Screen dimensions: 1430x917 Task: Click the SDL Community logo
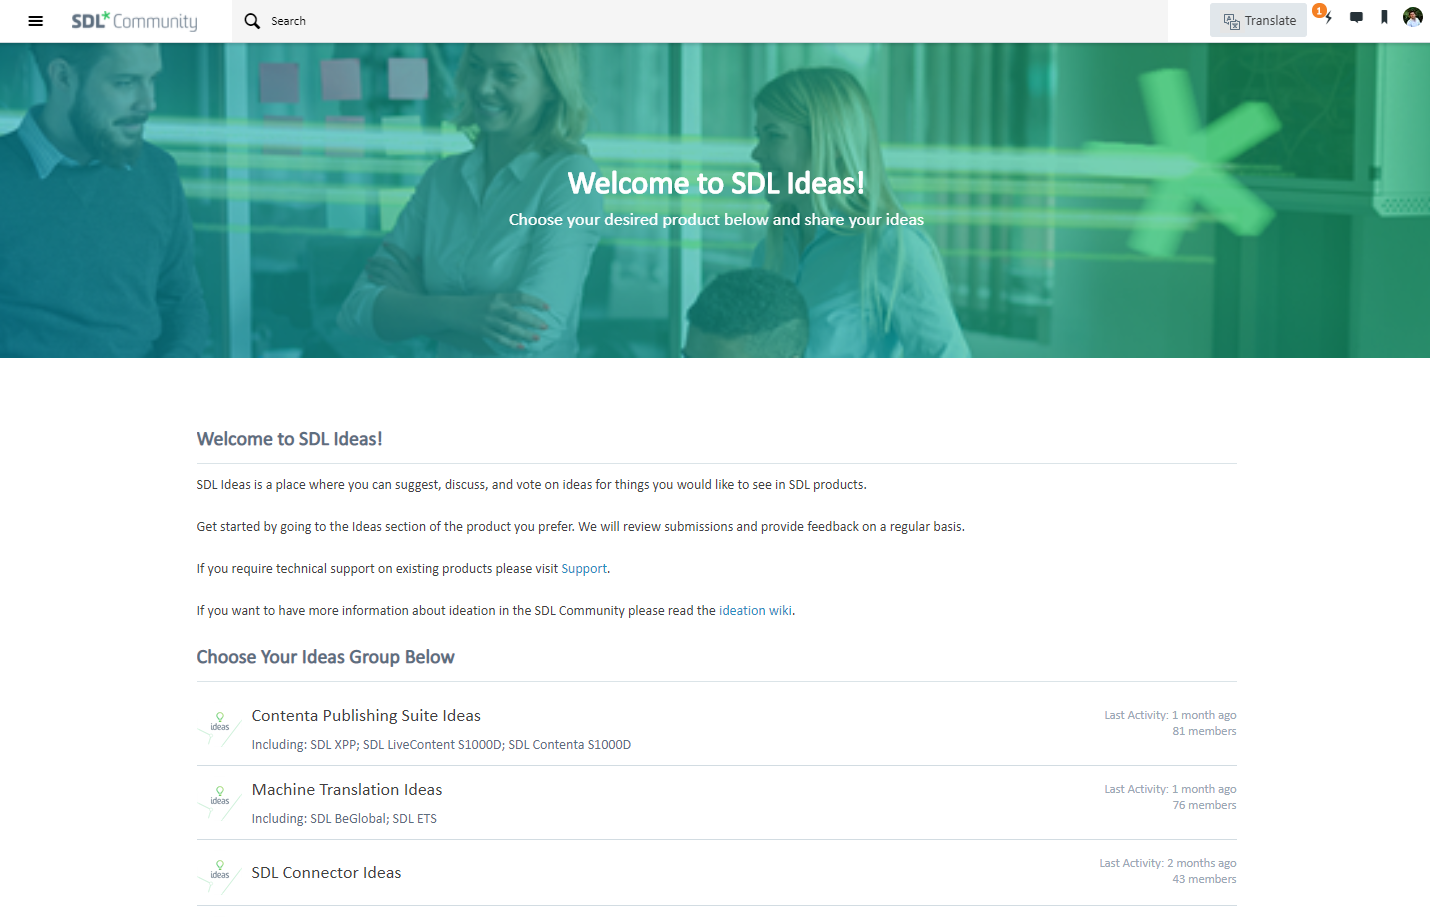coord(134,21)
